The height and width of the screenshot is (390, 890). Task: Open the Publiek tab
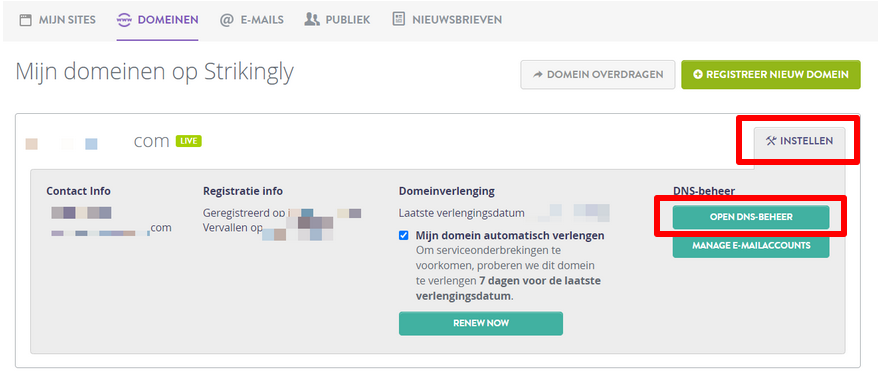click(337, 20)
